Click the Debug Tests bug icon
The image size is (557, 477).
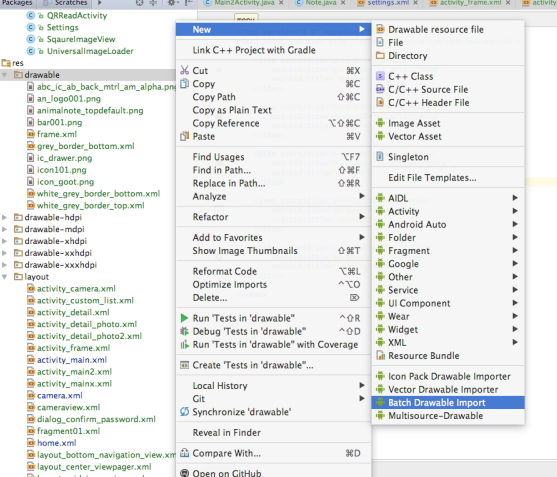[184, 331]
